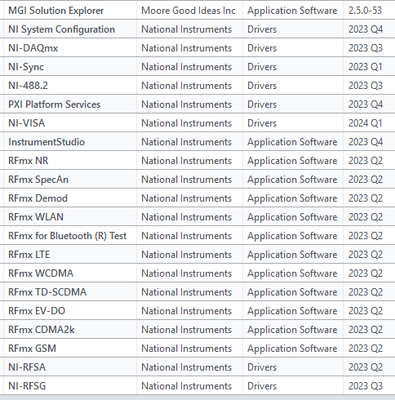Select RFmx SpecAn in the list
This screenshot has width=395, height=400.
38,179
